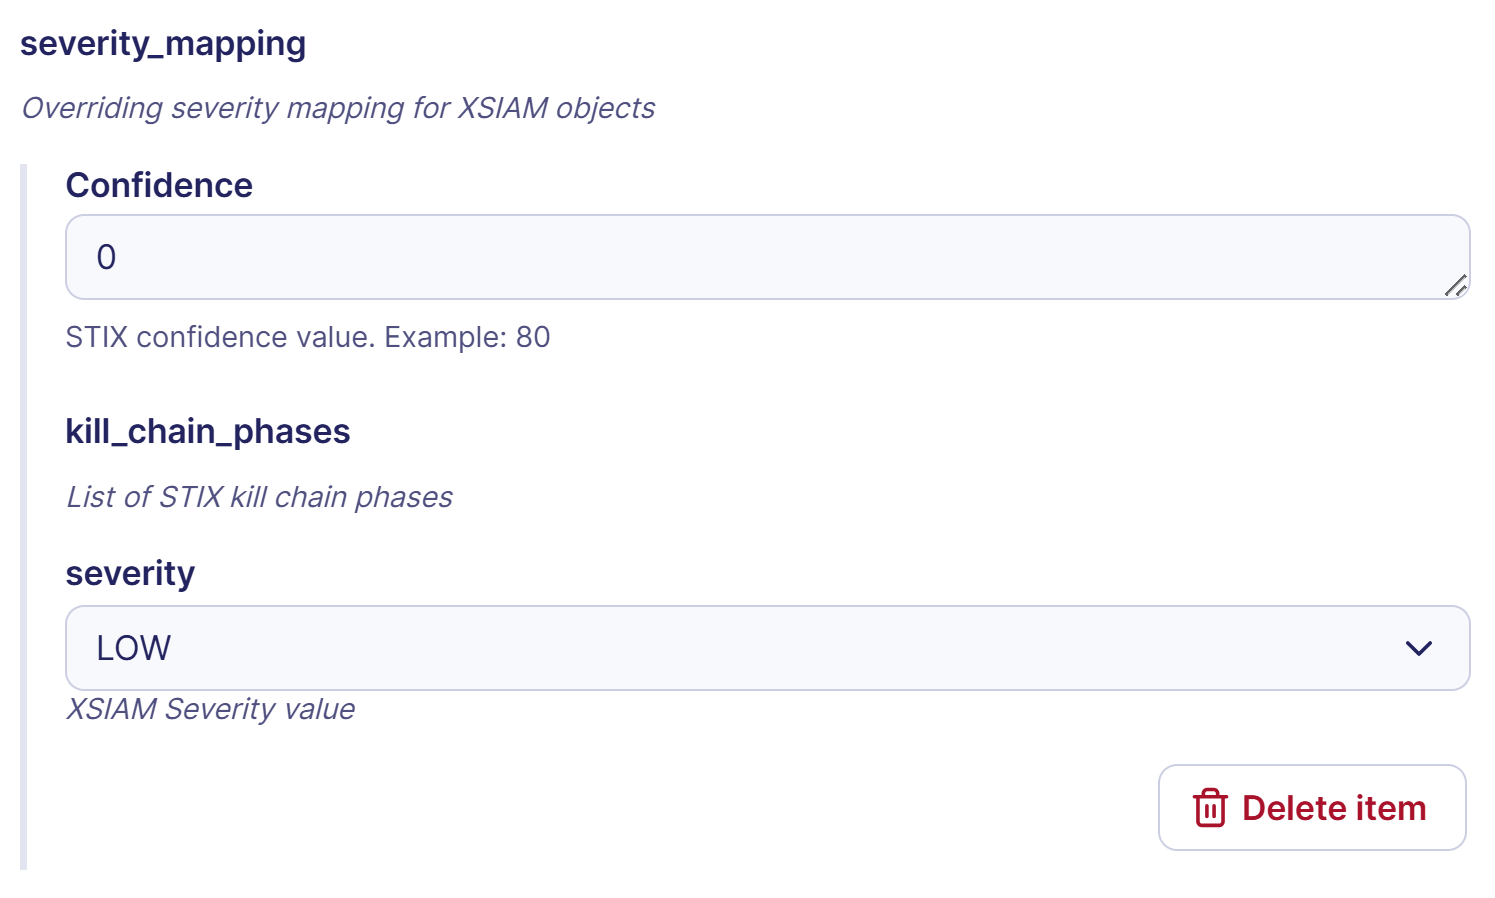Click the List of STIX kill chain phases description
This screenshot has height=898, width=1495.
[259, 497]
